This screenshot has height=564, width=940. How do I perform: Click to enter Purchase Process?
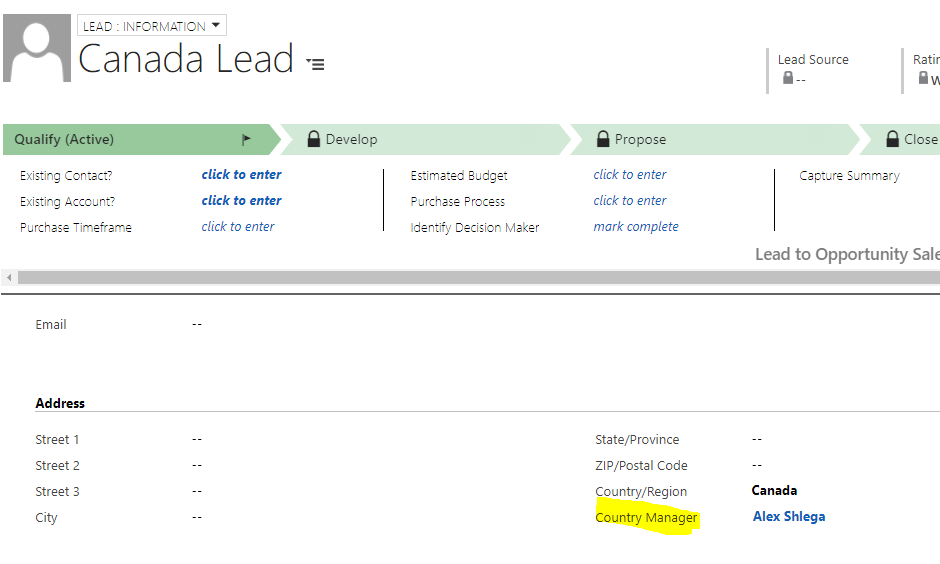[629, 200]
